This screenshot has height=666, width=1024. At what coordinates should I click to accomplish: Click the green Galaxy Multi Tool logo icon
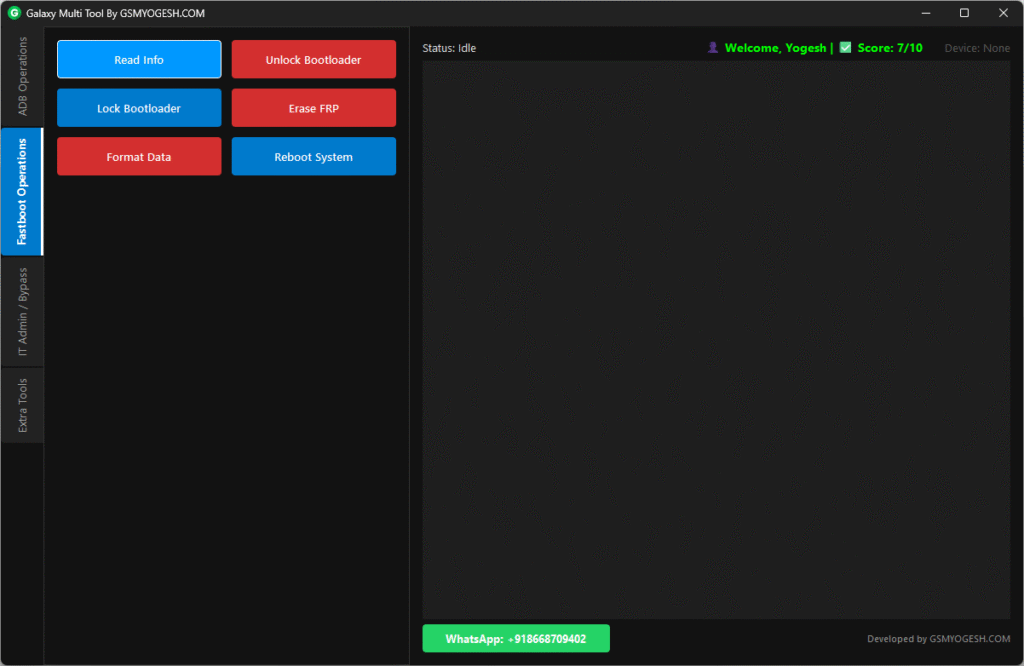point(14,13)
